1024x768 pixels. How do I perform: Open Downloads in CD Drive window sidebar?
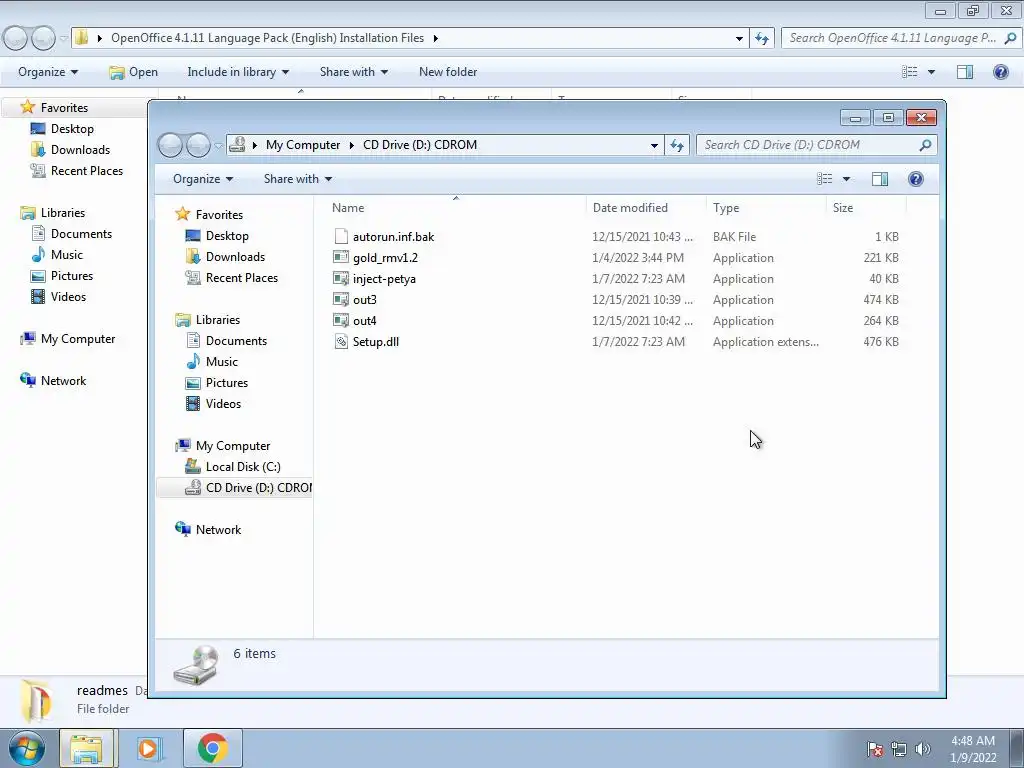click(x=225, y=257)
